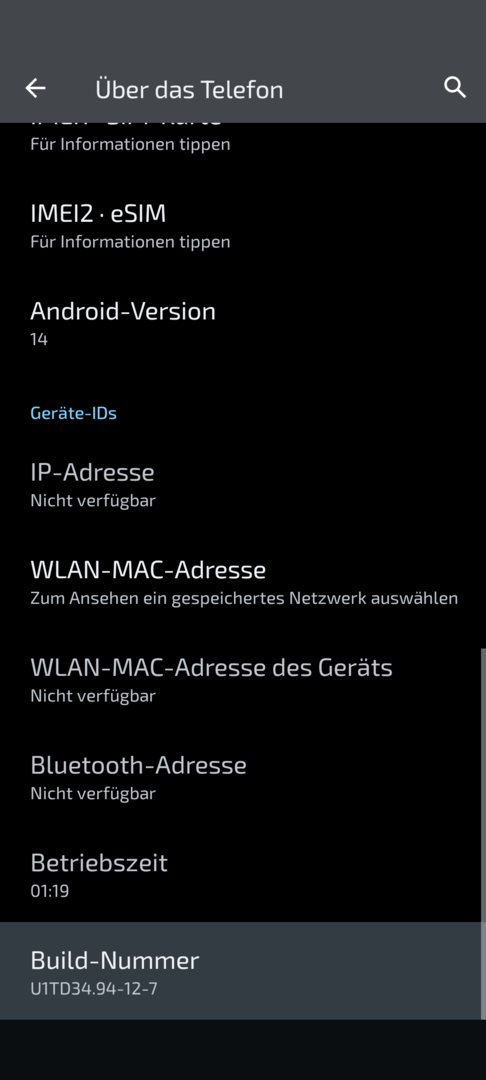Open the WLAN-MAC-Adresse entry

click(x=243, y=582)
